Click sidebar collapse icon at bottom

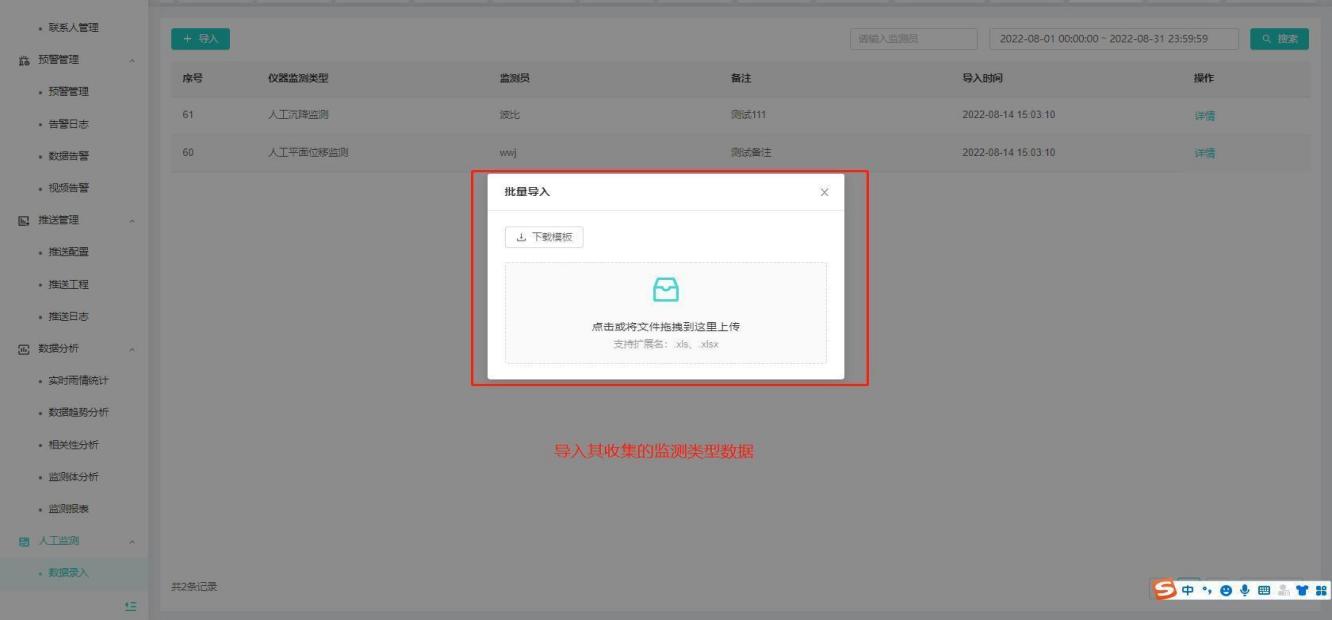pos(130,606)
